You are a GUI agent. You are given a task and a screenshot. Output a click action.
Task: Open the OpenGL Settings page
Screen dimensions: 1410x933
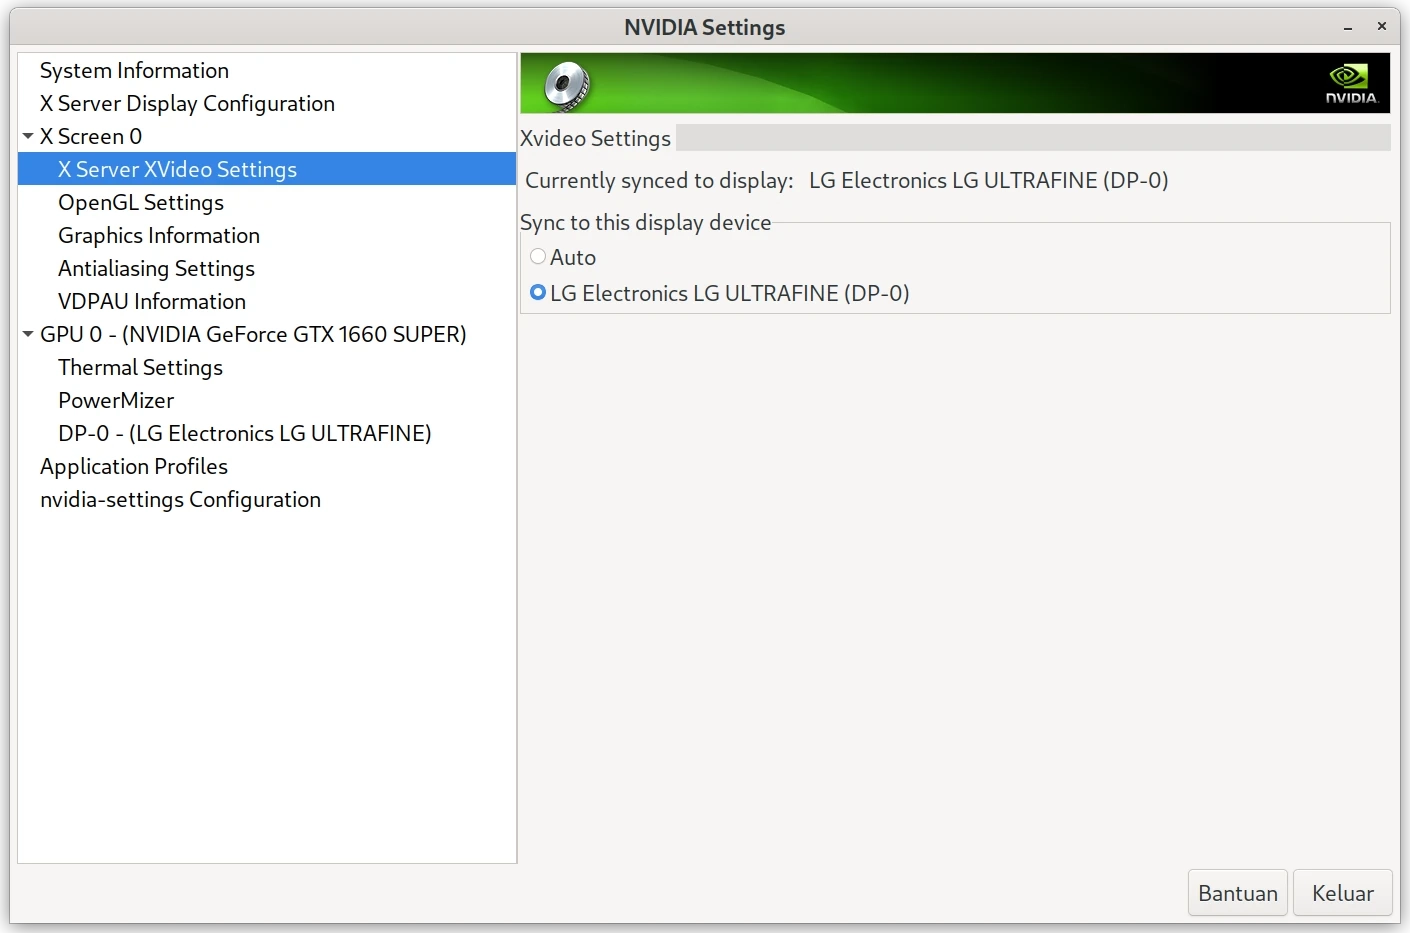click(140, 202)
